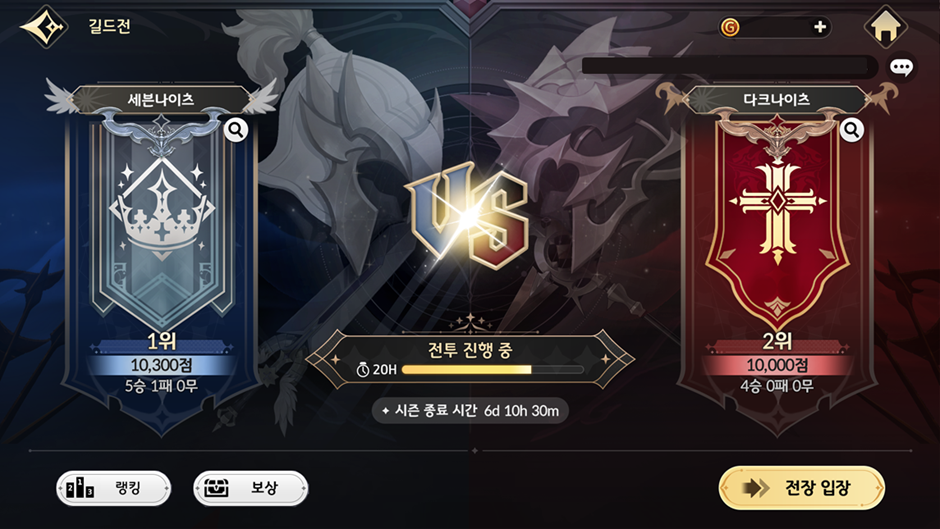Open the 랭킹 ranking button
Screen dimensions: 940x529
[113, 488]
